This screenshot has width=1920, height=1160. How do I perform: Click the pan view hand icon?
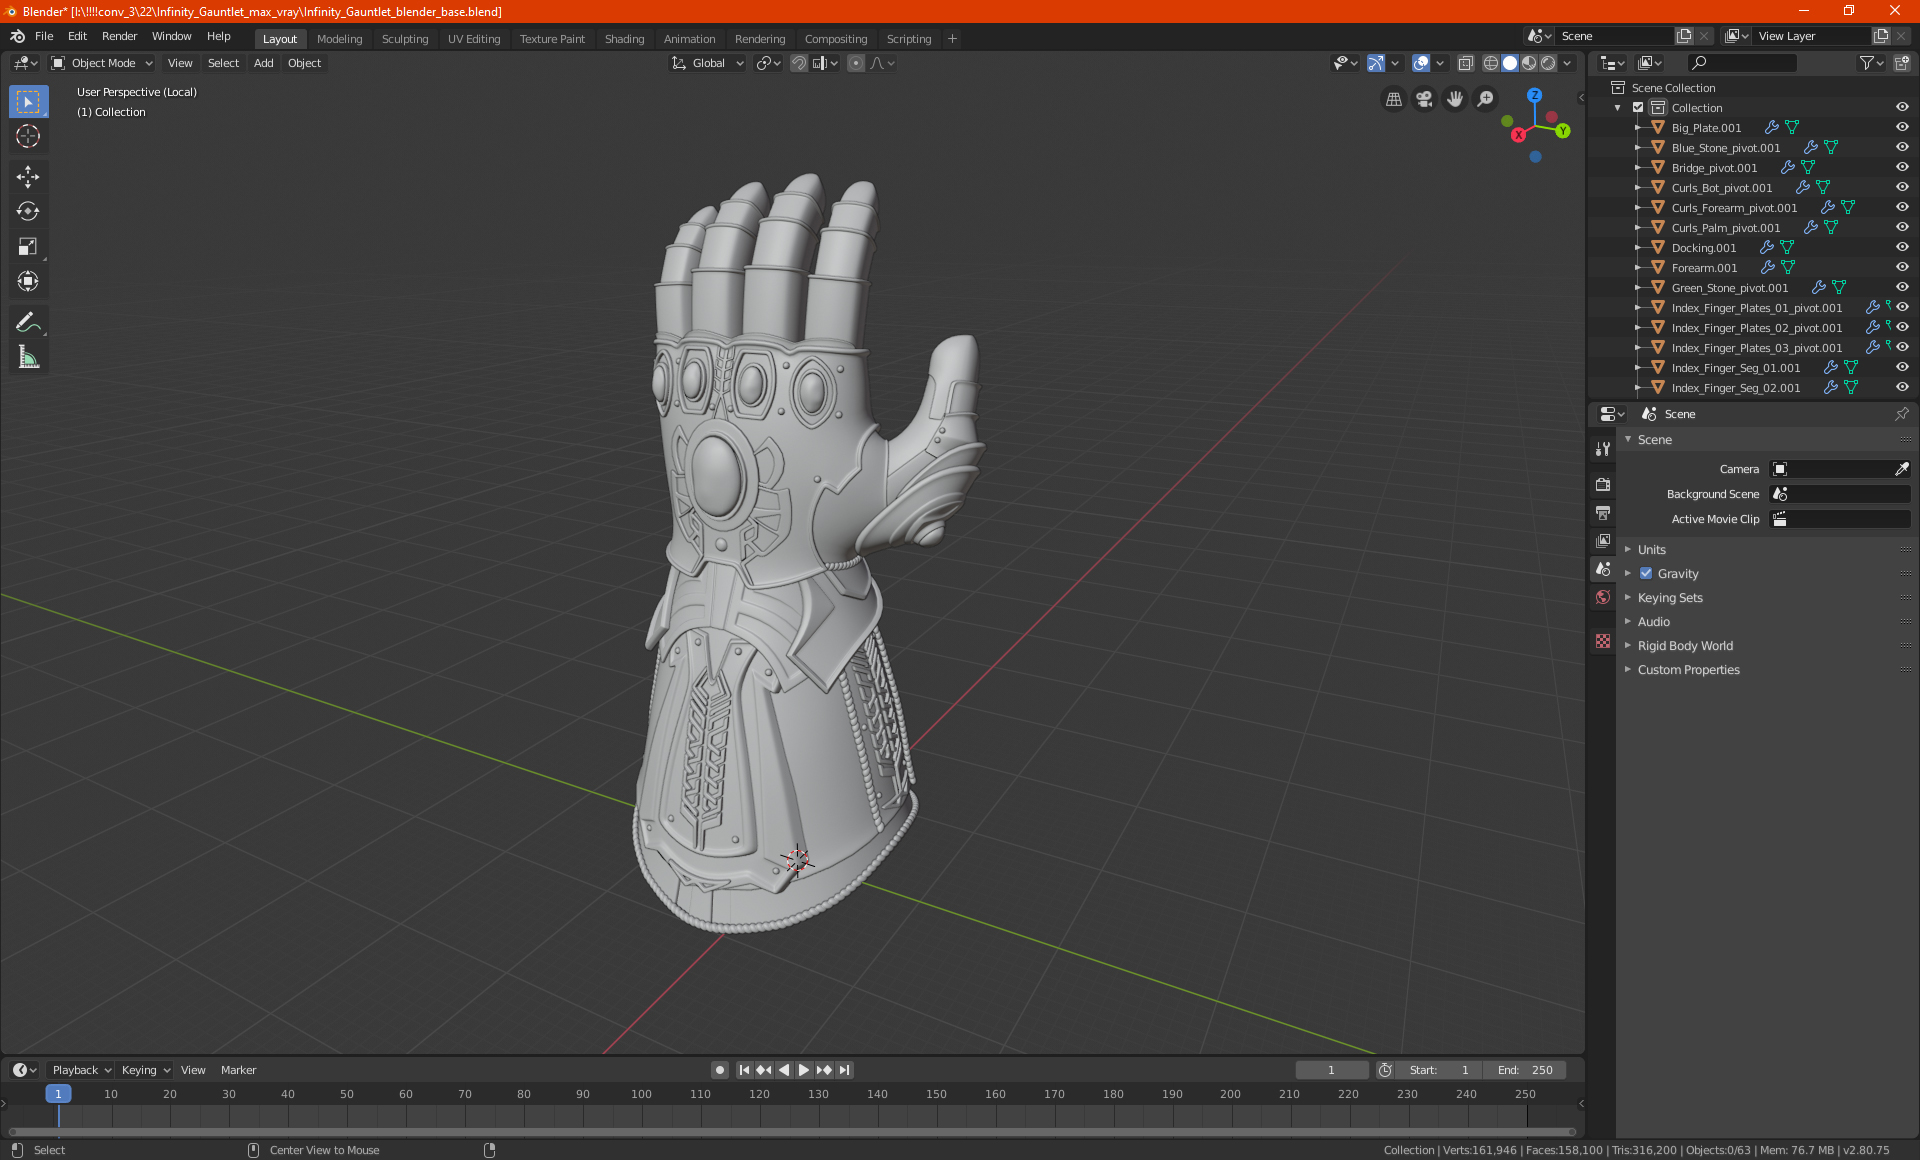(1455, 99)
